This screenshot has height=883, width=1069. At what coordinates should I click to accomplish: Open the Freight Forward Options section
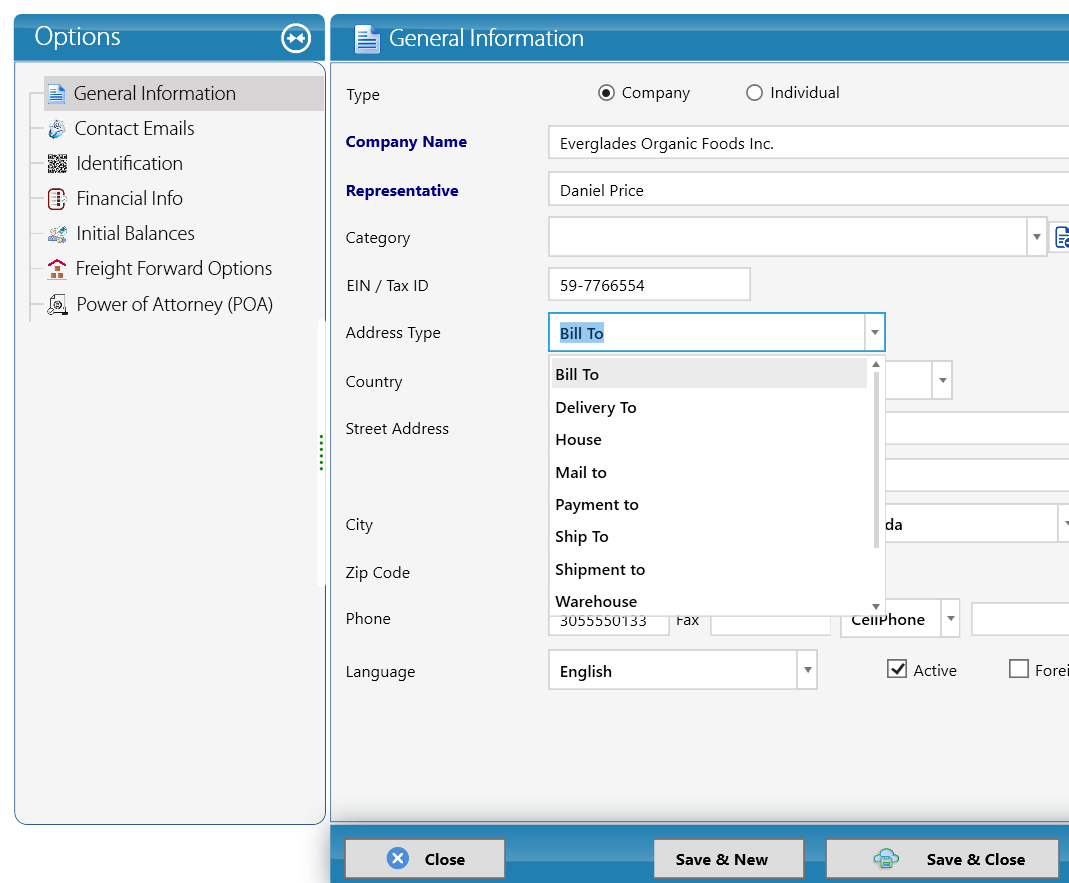pos(173,269)
